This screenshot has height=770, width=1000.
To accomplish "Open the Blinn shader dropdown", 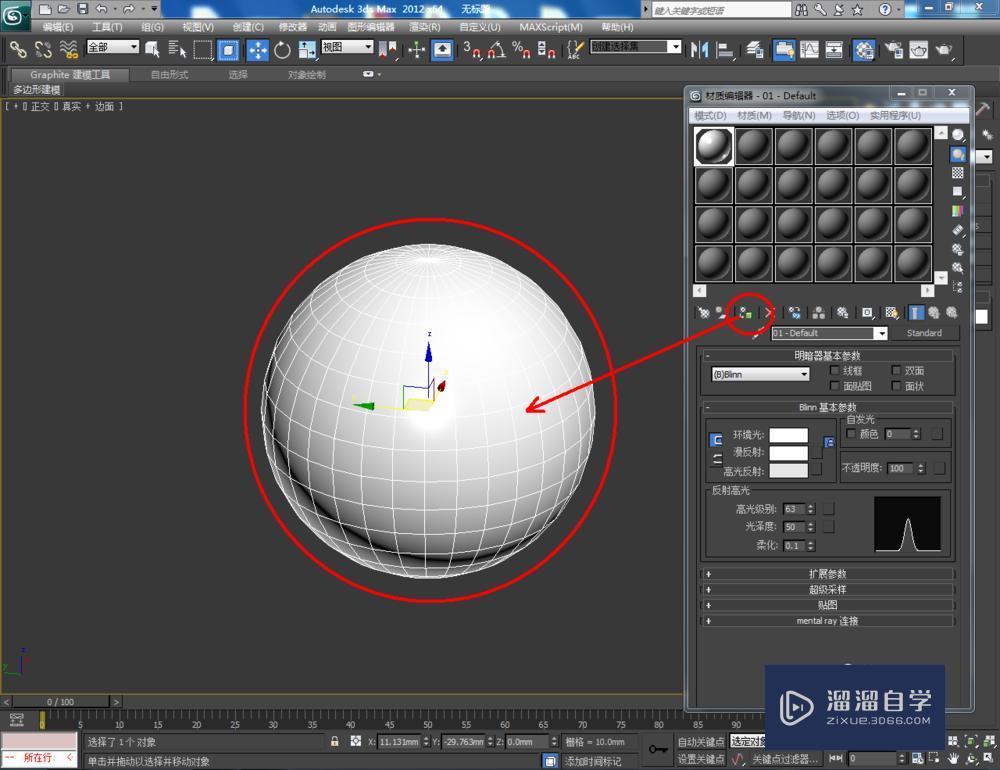I will pos(760,373).
